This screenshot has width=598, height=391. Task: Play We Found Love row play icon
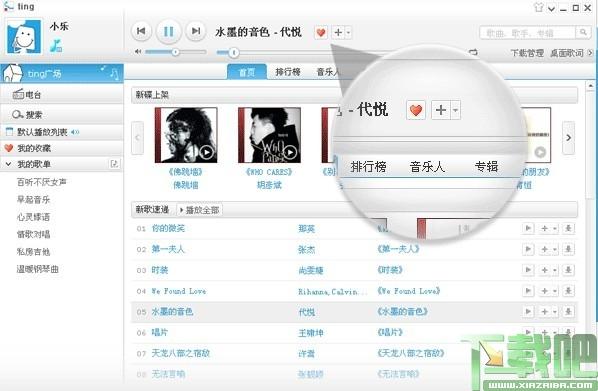pyautogui.click(x=528, y=291)
